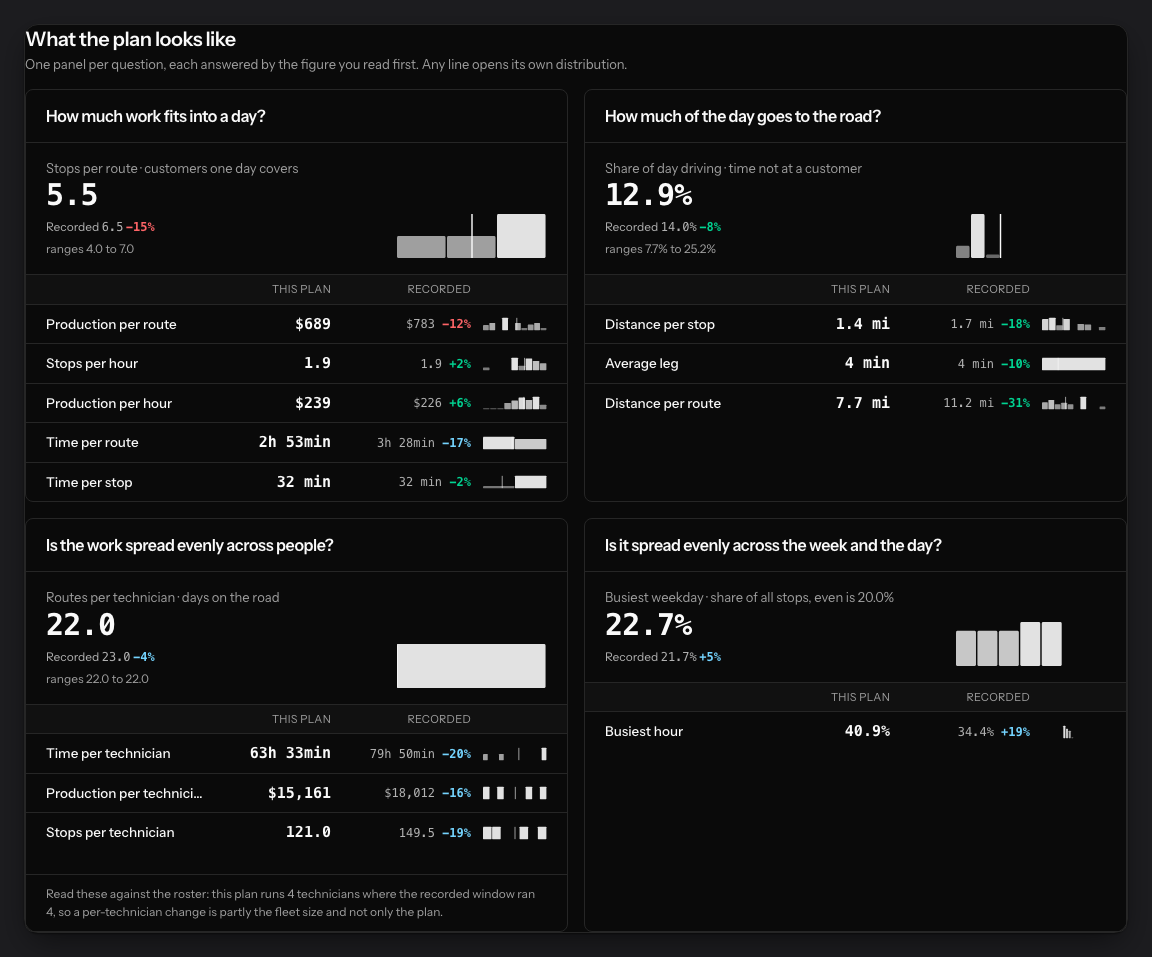Screen dimensions: 1152x957
Task: Click the Busiest weekday bar chart
Action: [x=1009, y=644]
